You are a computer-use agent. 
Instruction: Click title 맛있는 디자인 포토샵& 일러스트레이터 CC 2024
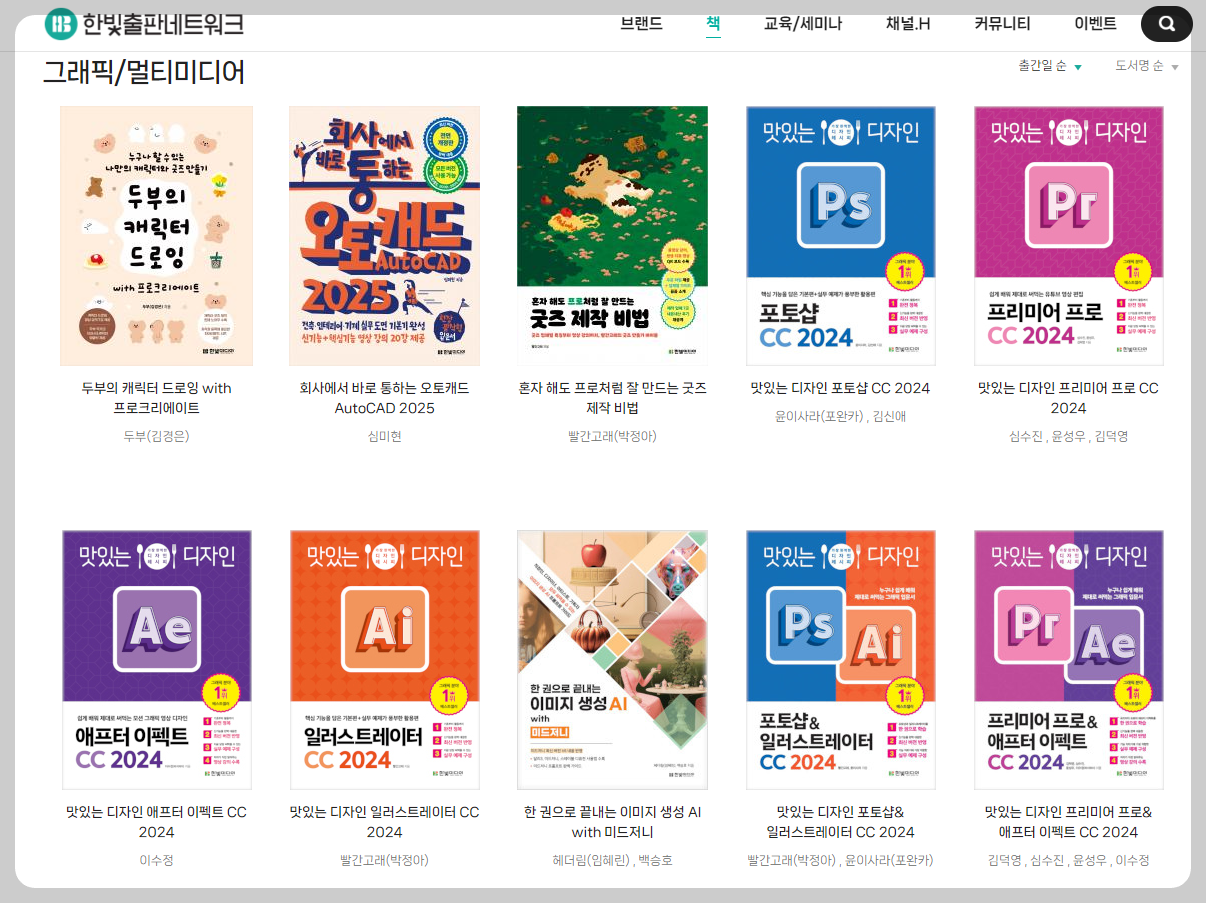[x=841, y=822]
